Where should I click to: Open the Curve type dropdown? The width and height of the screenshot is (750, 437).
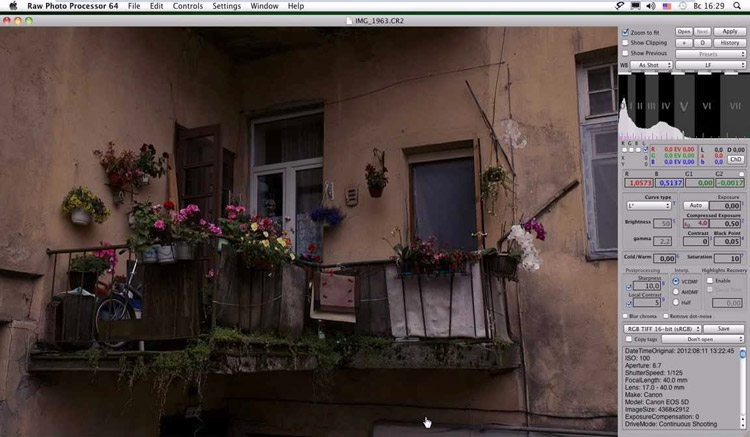pyautogui.click(x=649, y=206)
